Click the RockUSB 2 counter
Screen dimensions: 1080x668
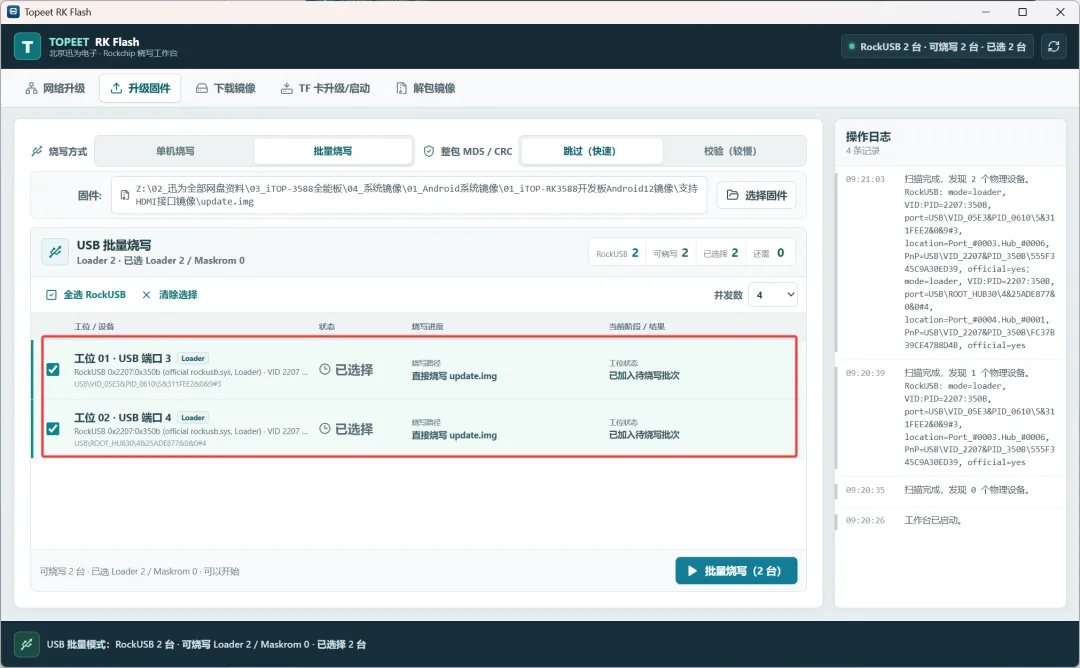point(617,253)
